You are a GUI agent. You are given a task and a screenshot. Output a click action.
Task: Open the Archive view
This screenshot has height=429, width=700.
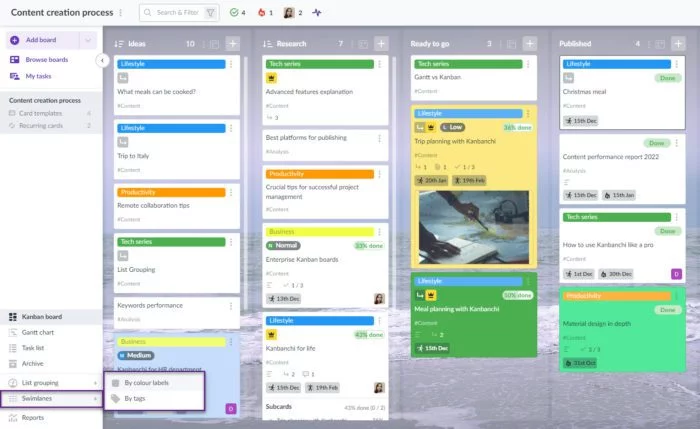32,363
